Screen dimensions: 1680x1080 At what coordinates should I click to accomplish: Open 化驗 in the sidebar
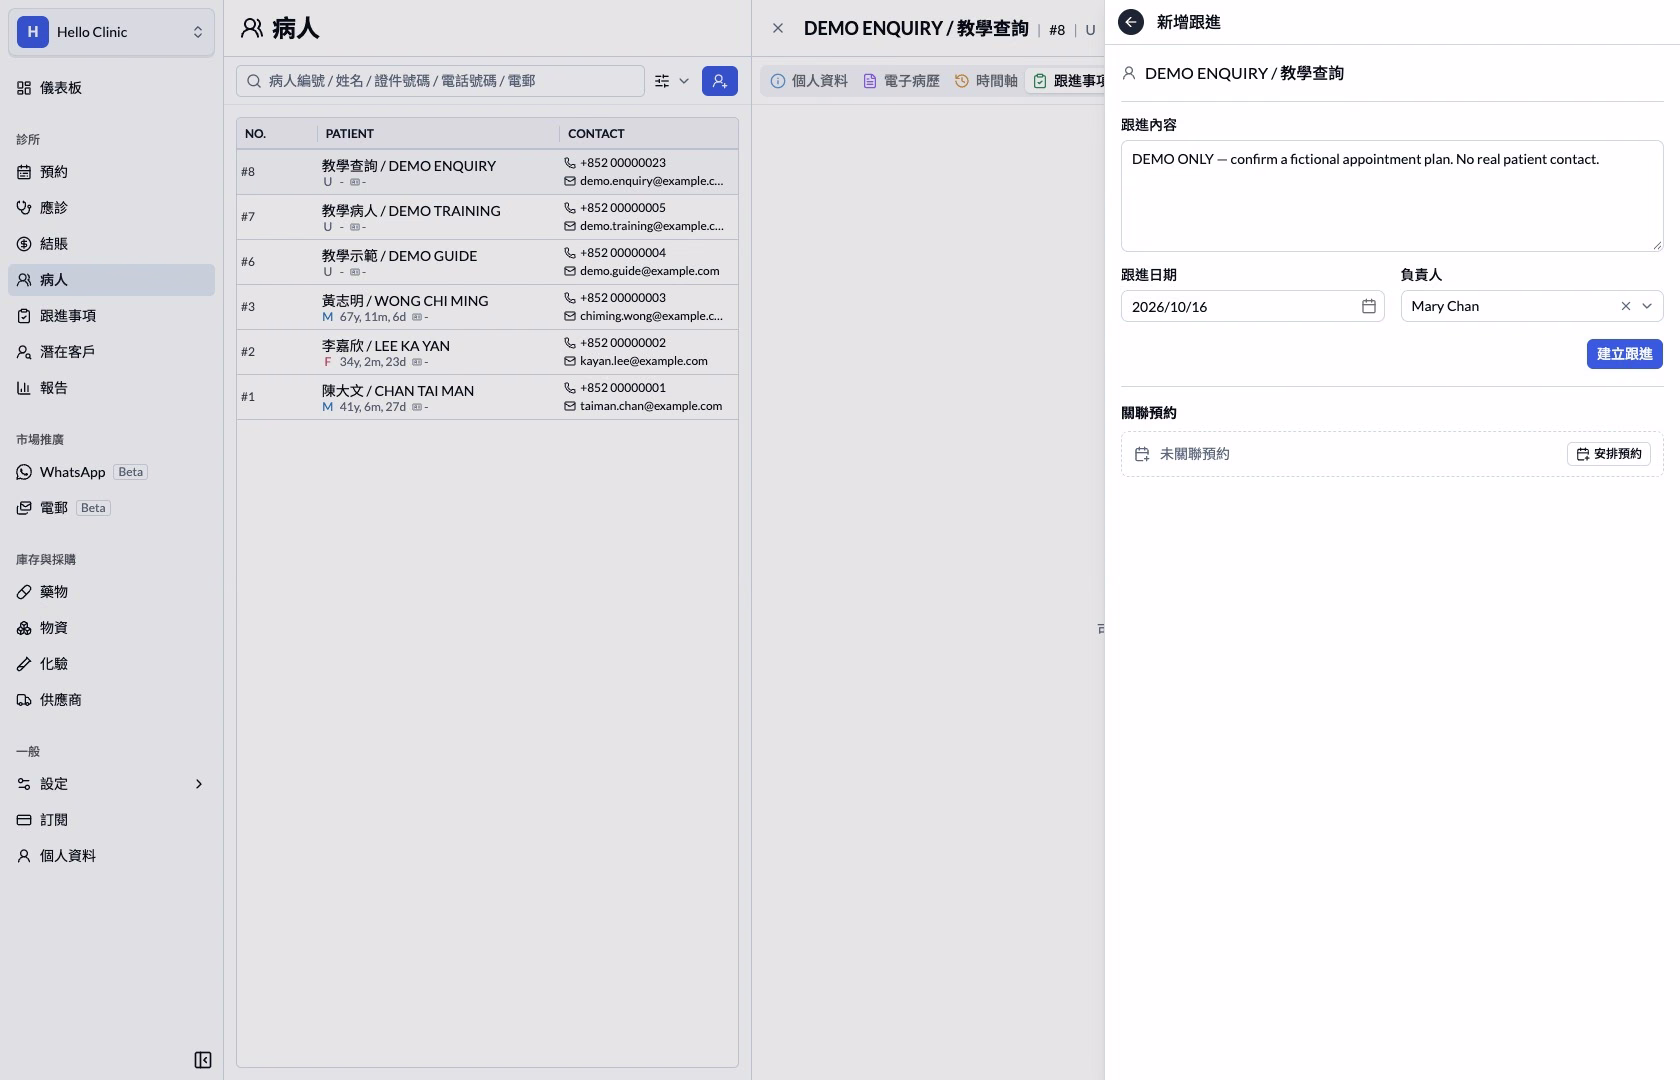point(111,664)
